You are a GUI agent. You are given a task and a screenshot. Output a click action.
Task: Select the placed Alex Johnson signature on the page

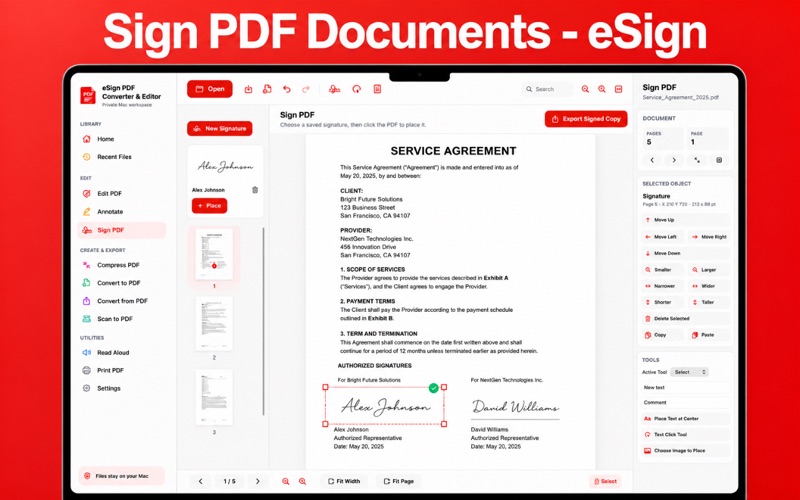point(385,406)
